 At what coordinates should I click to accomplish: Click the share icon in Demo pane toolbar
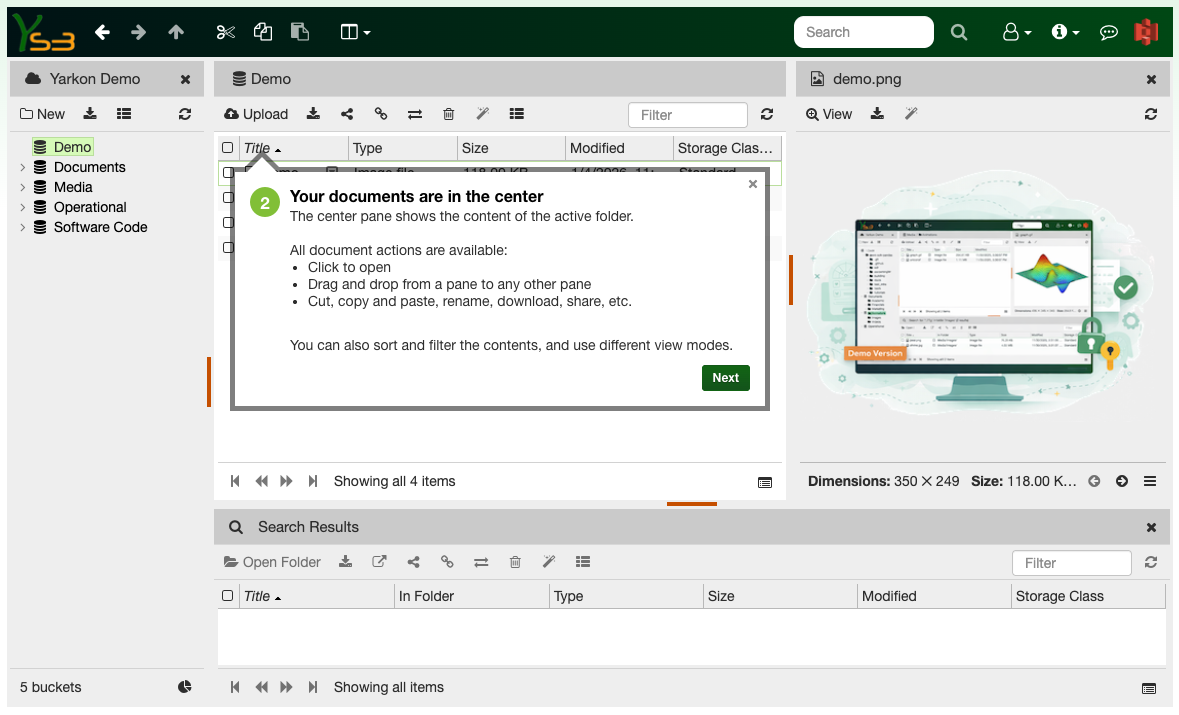click(347, 114)
